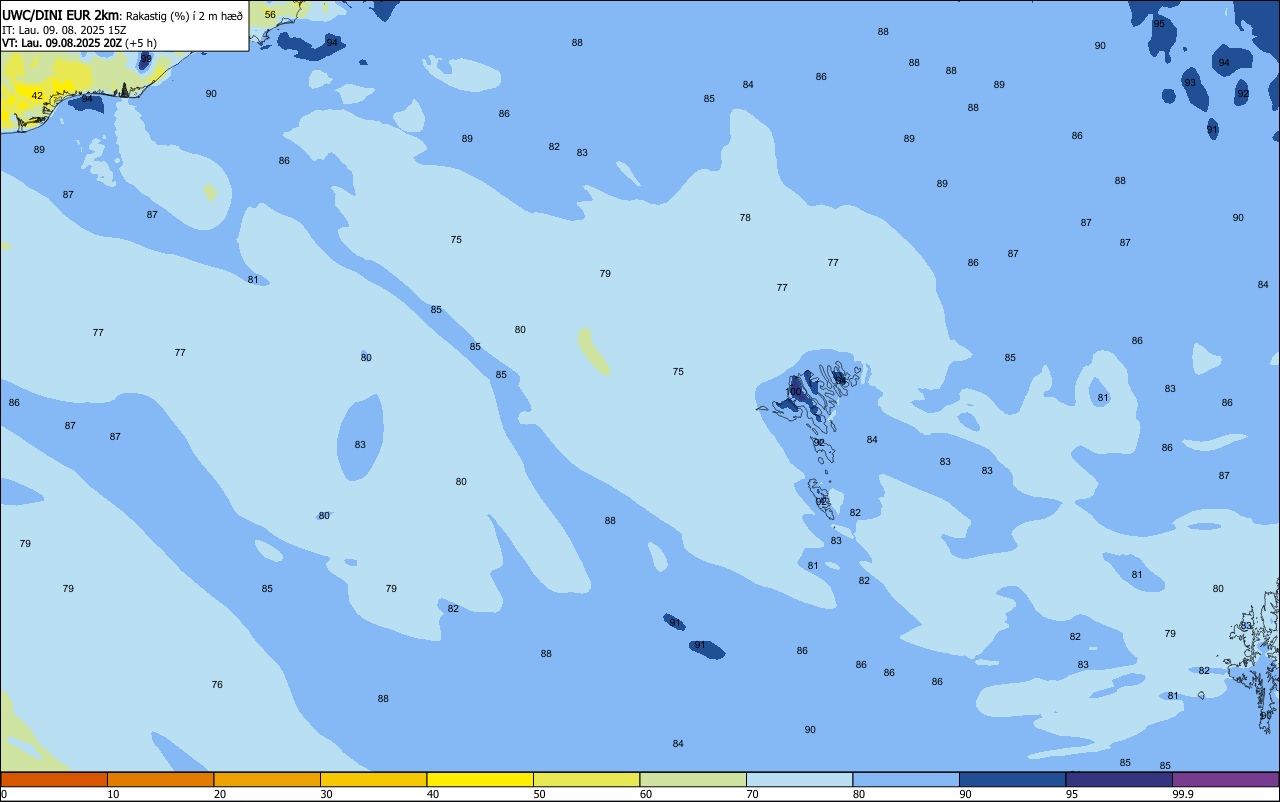Click the legend tick label 0
This screenshot has height=802, width=1280.
tap(4, 794)
